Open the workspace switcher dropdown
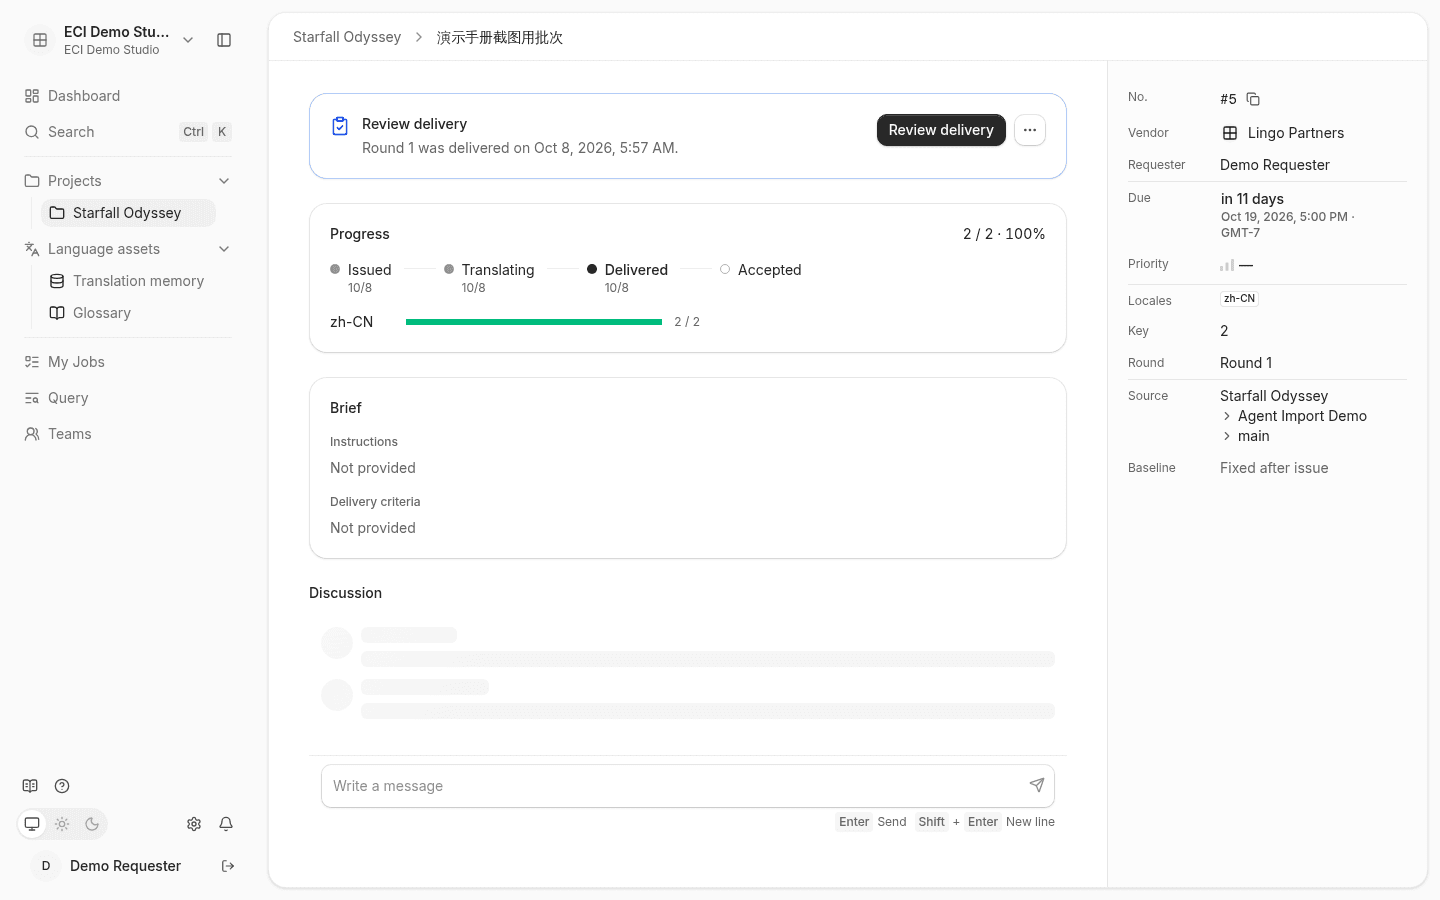The width and height of the screenshot is (1440, 900). [x=188, y=40]
